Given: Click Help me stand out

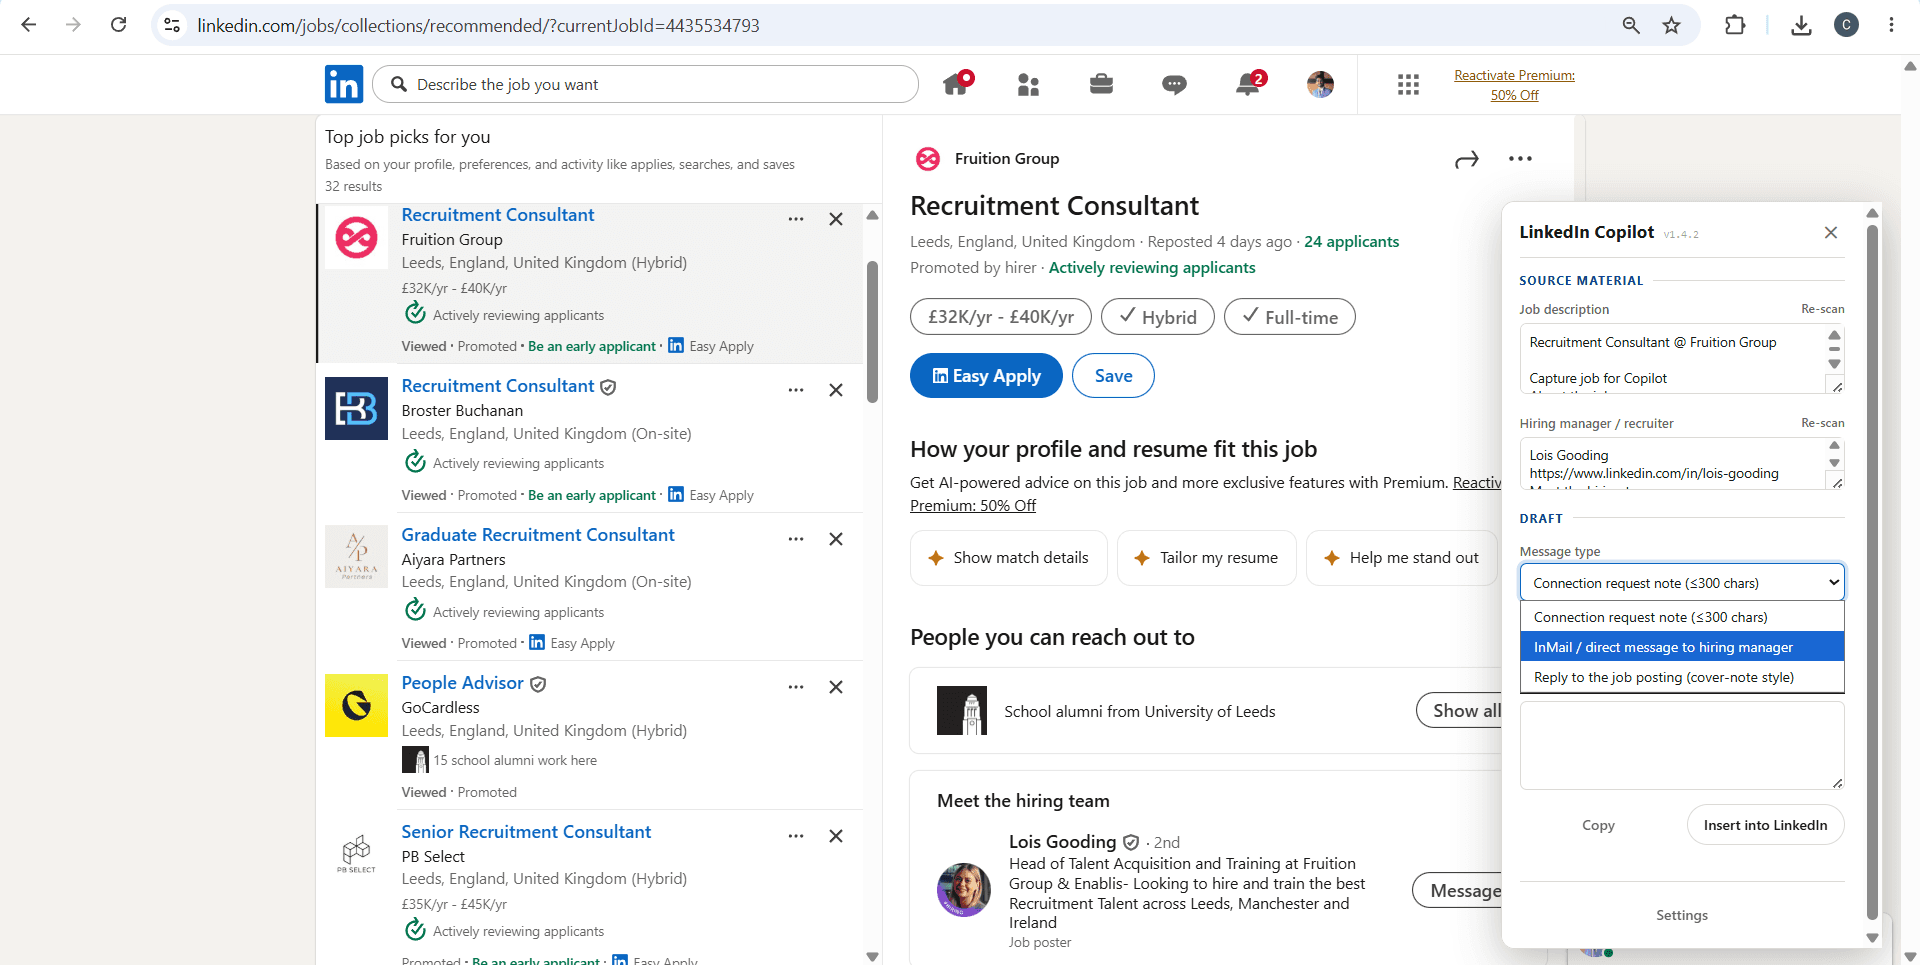Looking at the screenshot, I should (1402, 558).
